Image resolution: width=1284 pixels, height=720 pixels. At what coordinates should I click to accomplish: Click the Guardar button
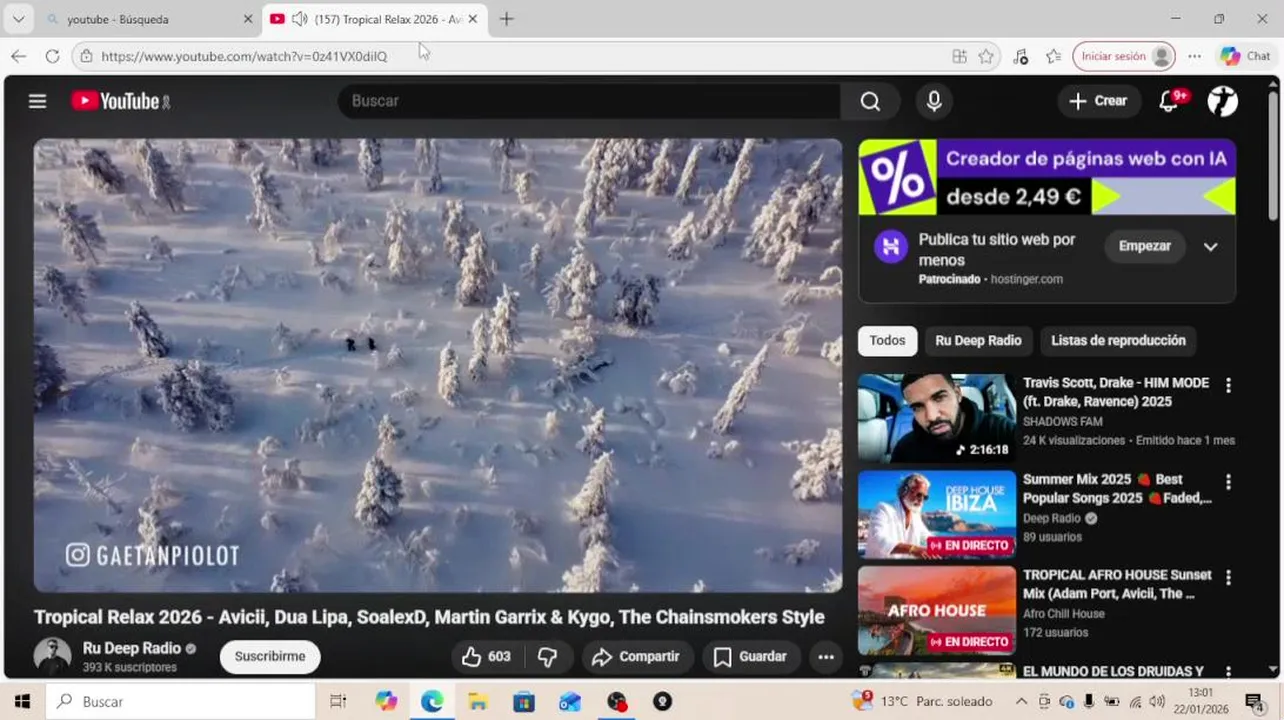tap(751, 657)
